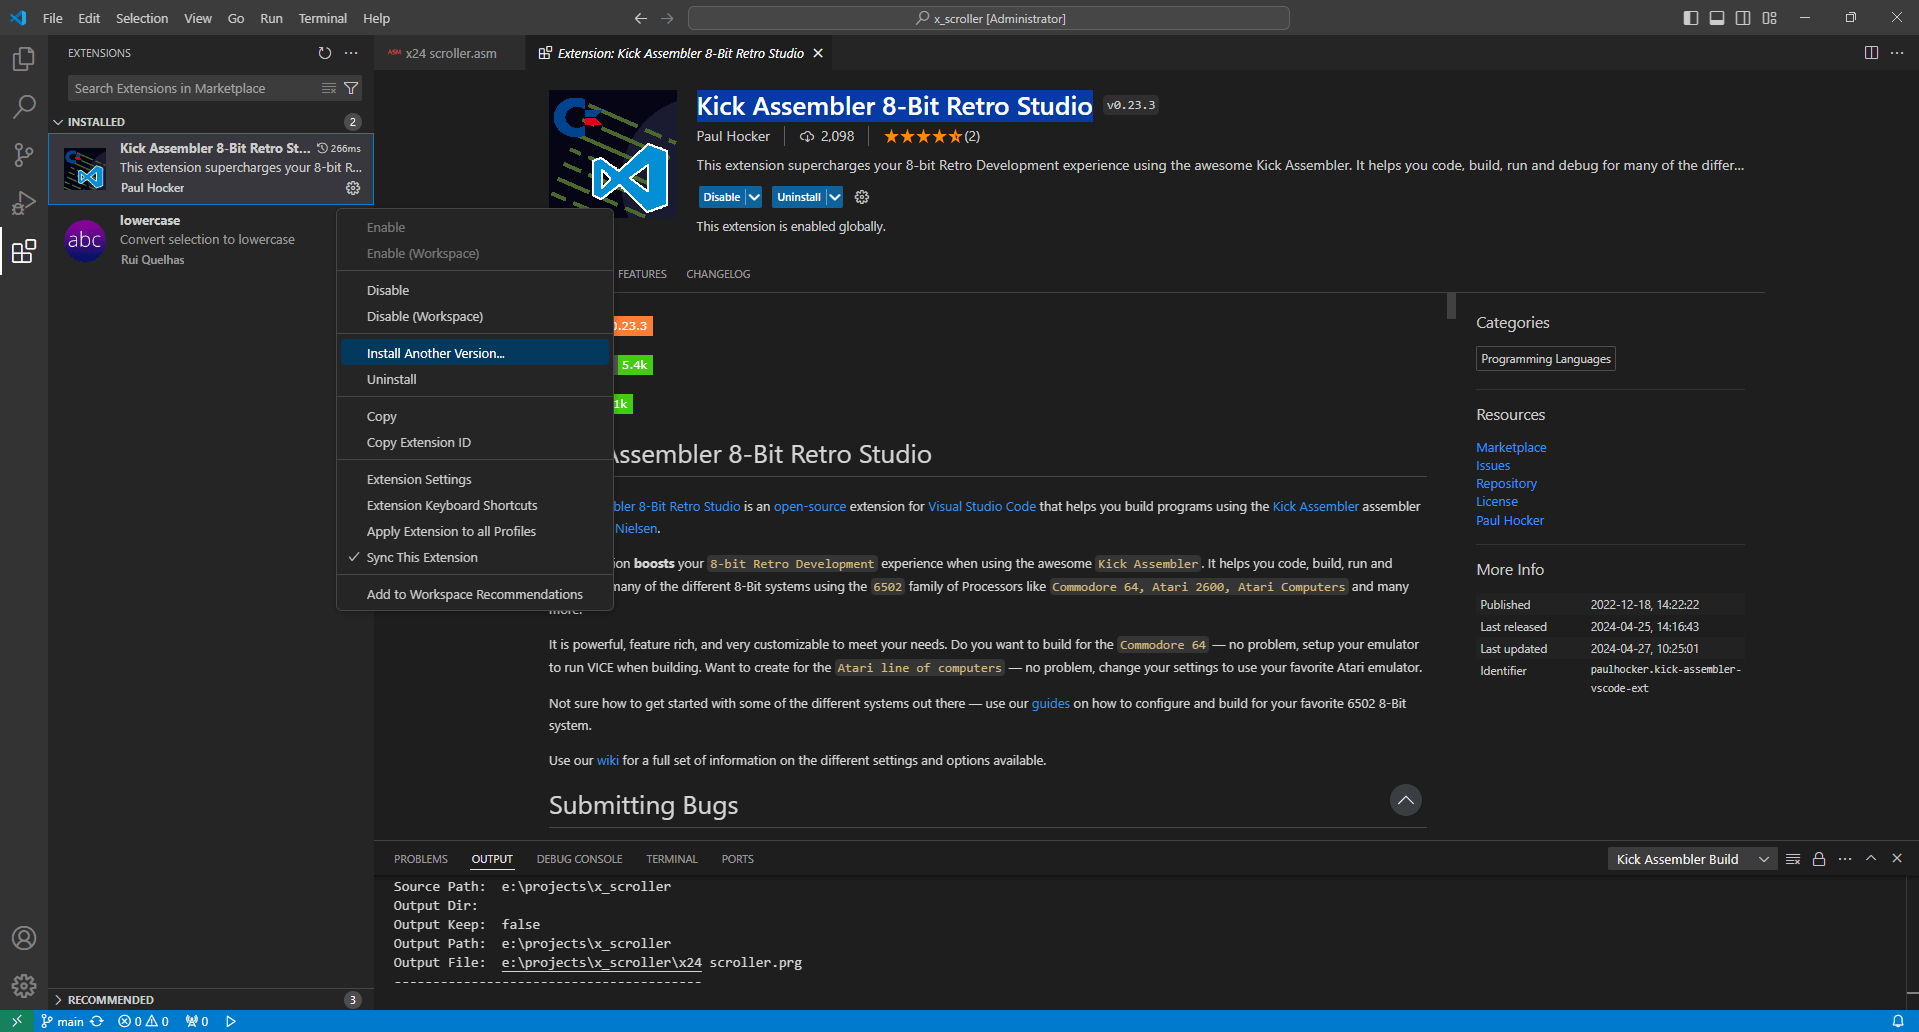Switch to the CHANGELOG tab

pos(718,274)
